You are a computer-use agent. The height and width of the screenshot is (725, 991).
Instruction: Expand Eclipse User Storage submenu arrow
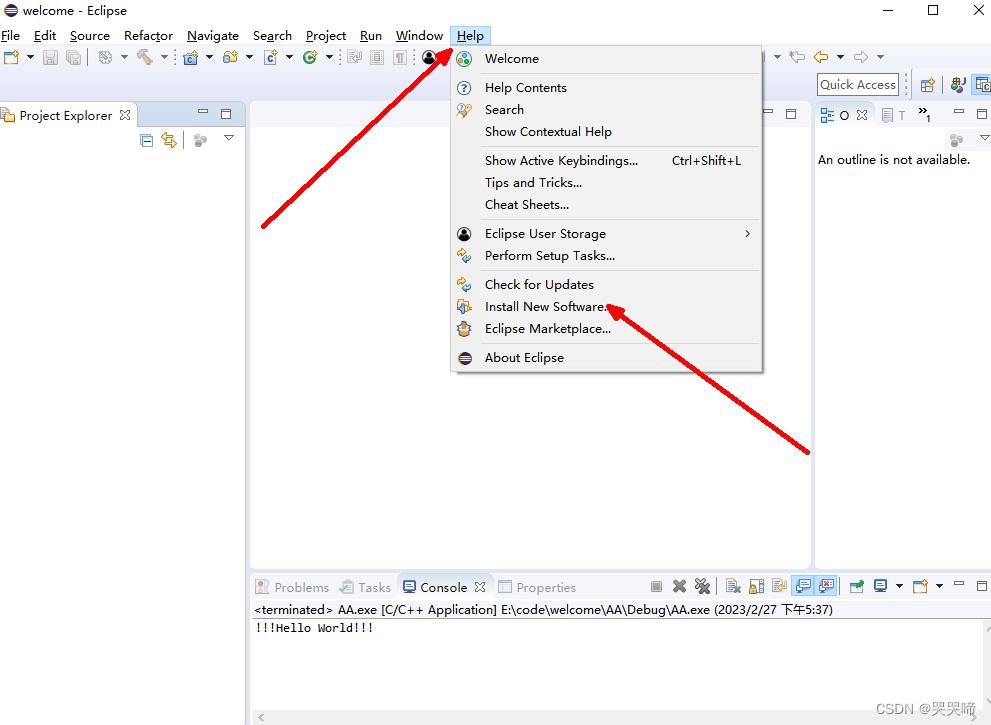(748, 233)
